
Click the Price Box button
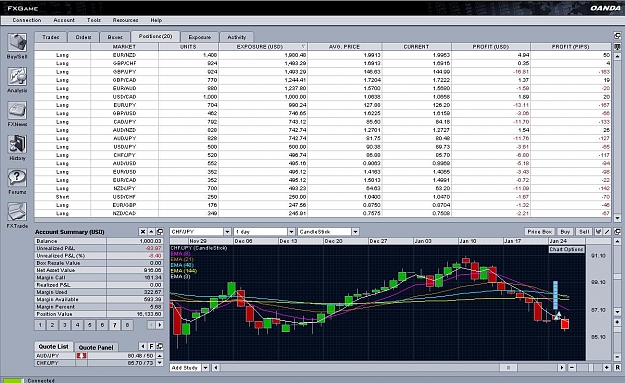tap(540, 232)
